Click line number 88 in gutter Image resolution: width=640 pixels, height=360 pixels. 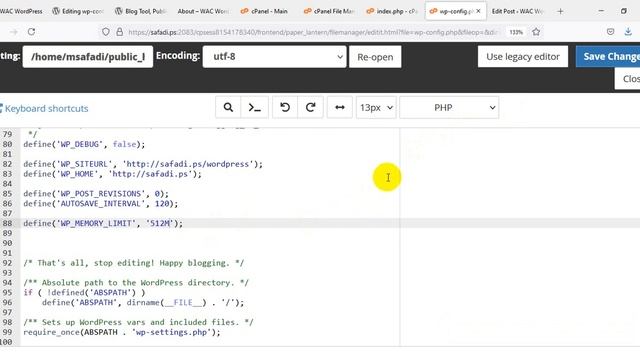point(7,223)
